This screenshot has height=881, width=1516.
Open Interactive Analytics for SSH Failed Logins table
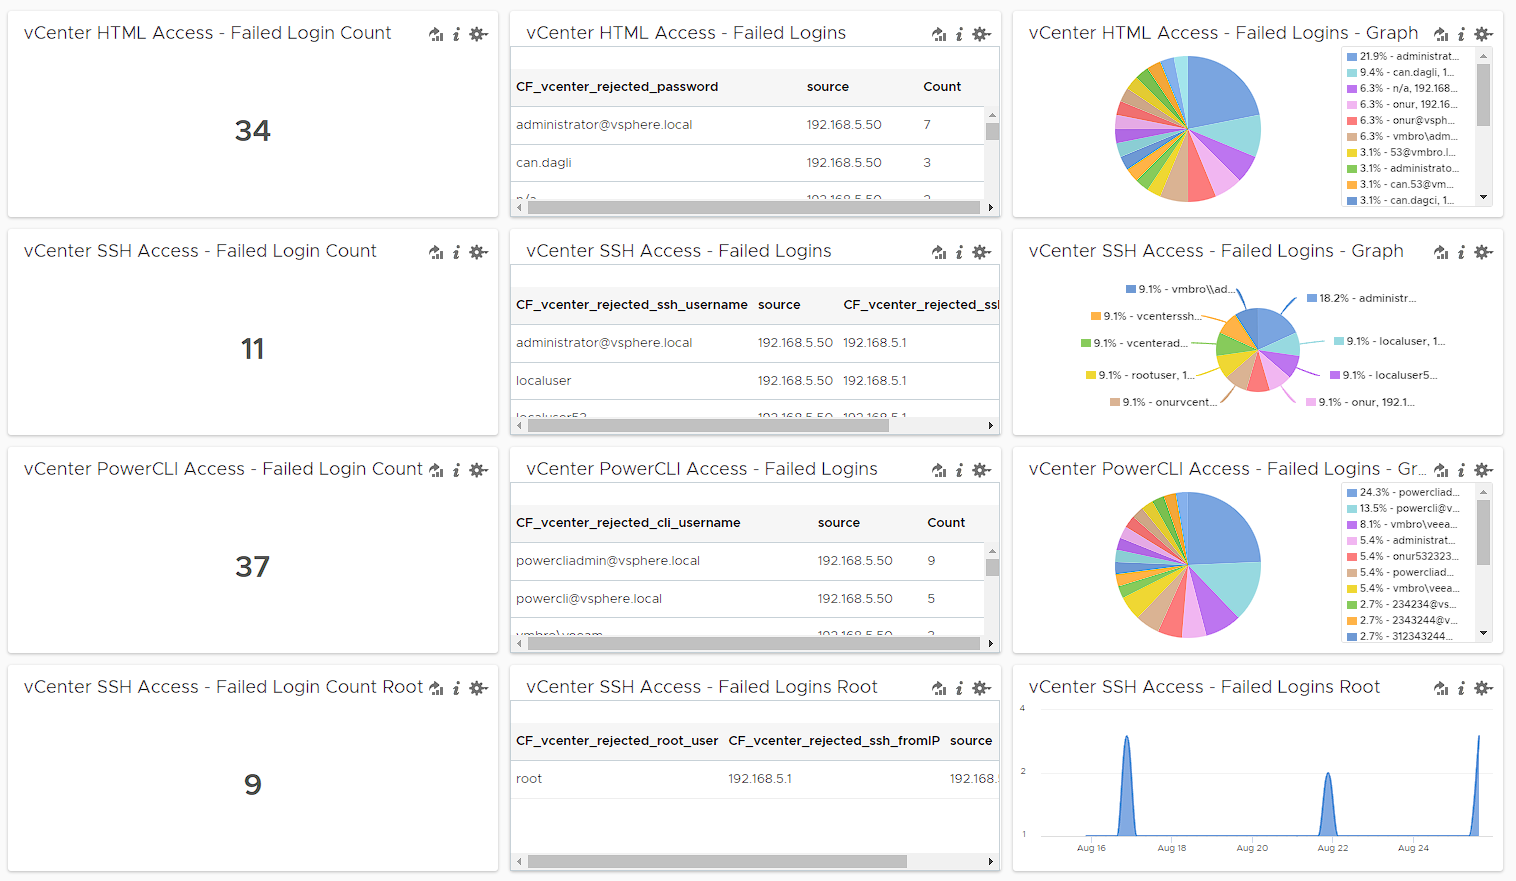[939, 252]
